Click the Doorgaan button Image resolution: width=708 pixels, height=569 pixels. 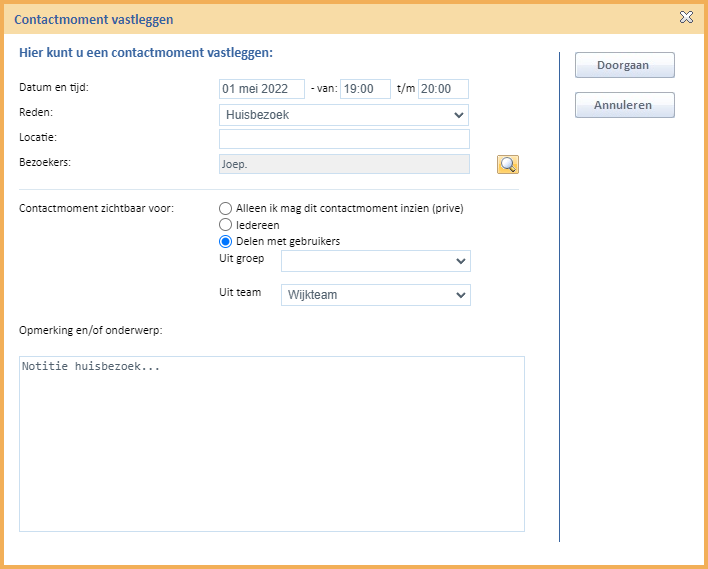624,65
